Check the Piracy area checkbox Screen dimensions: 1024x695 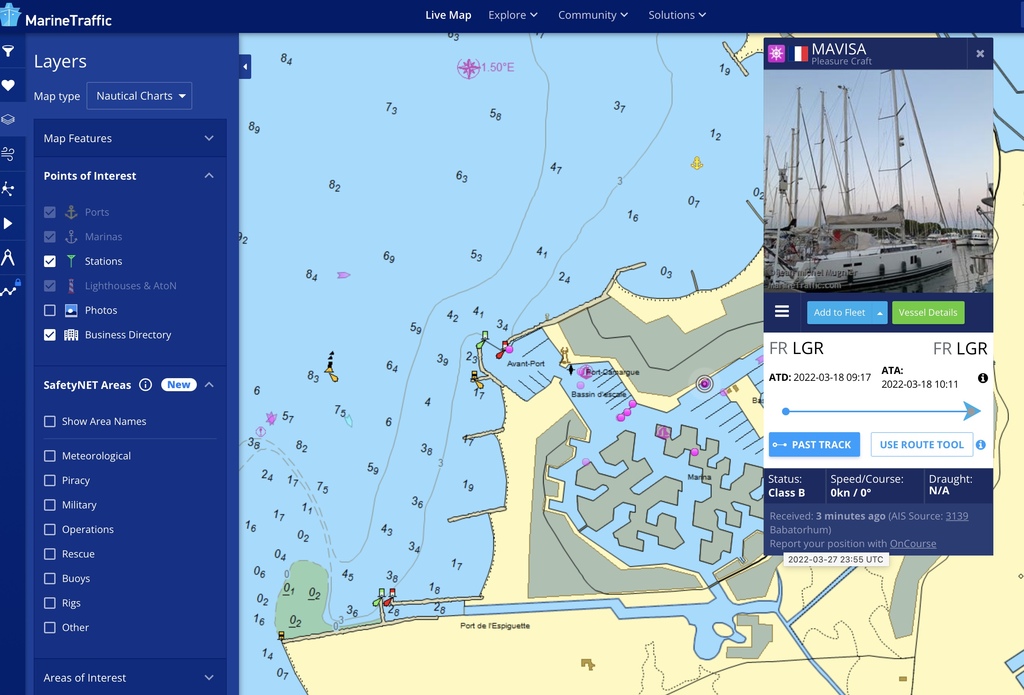click(x=50, y=480)
